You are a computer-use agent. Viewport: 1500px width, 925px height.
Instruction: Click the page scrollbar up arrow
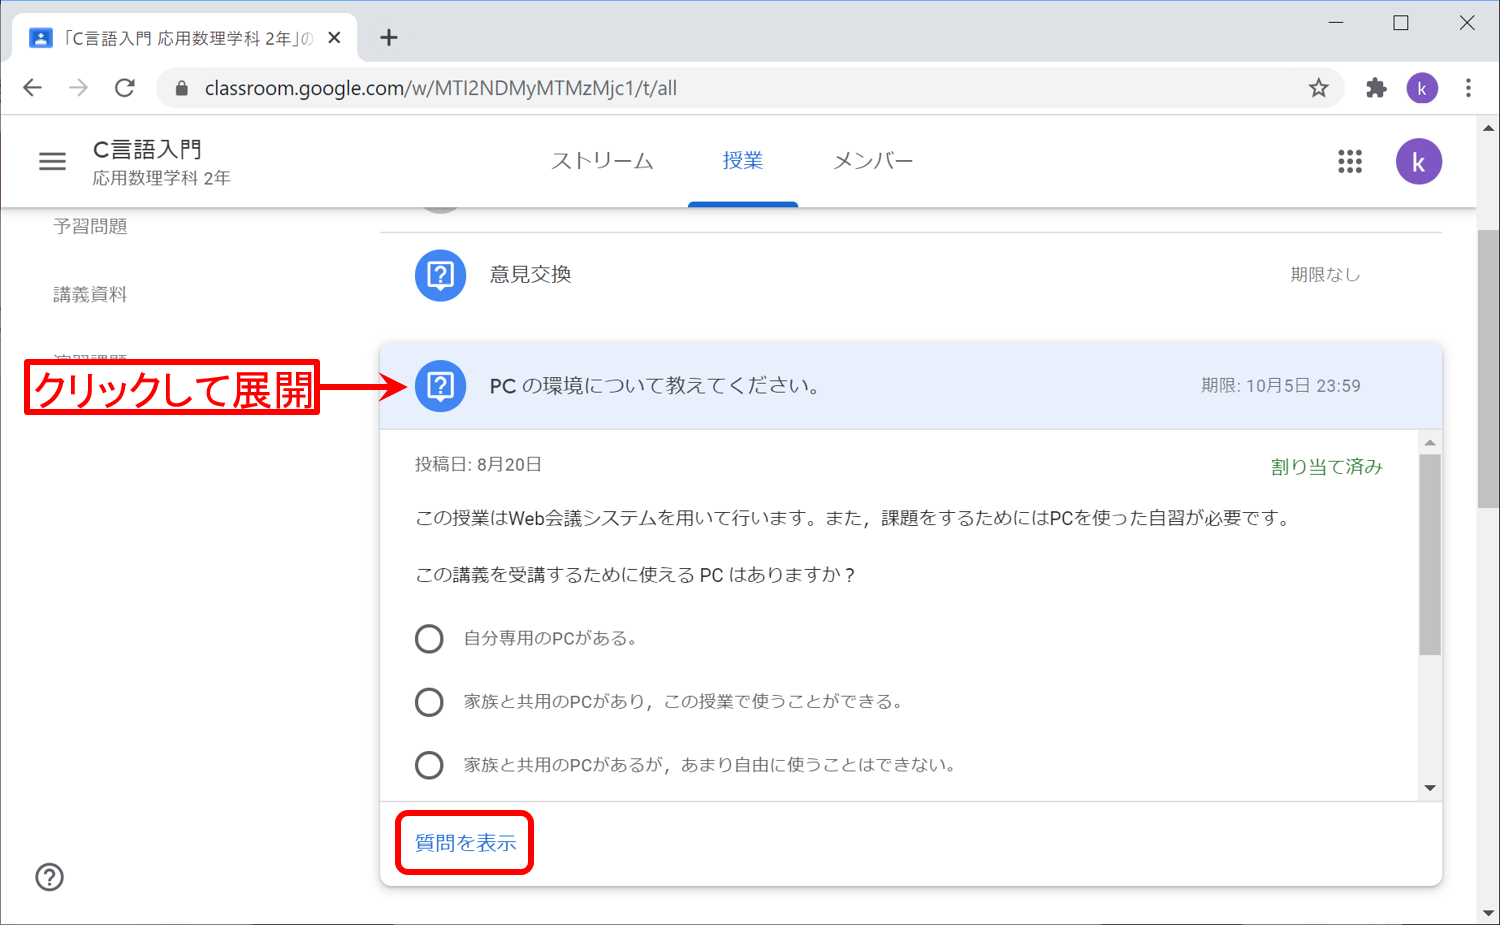coord(1488,128)
